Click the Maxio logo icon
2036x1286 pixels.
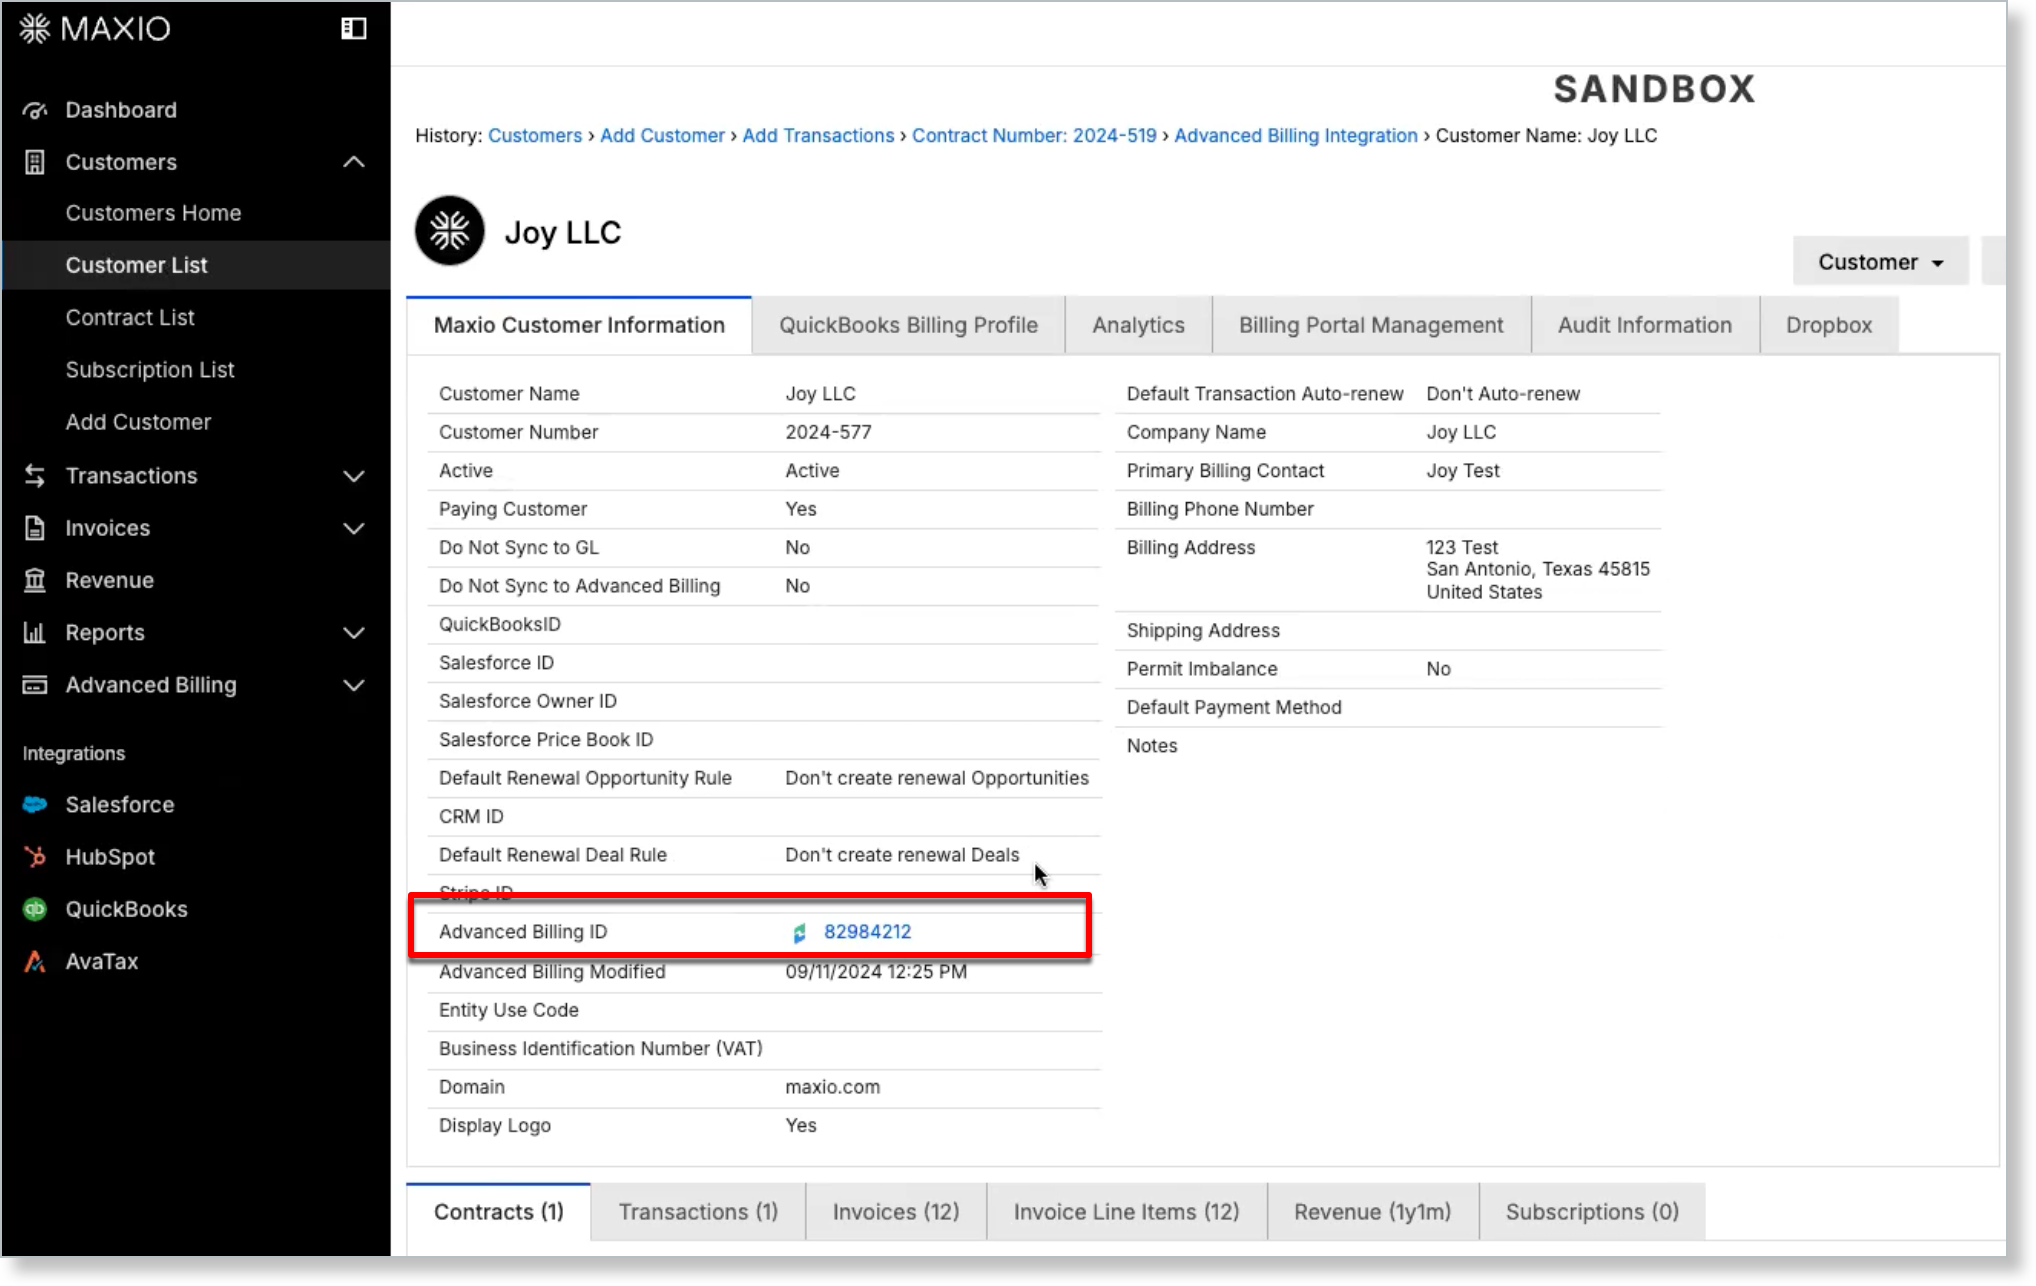pos(35,28)
